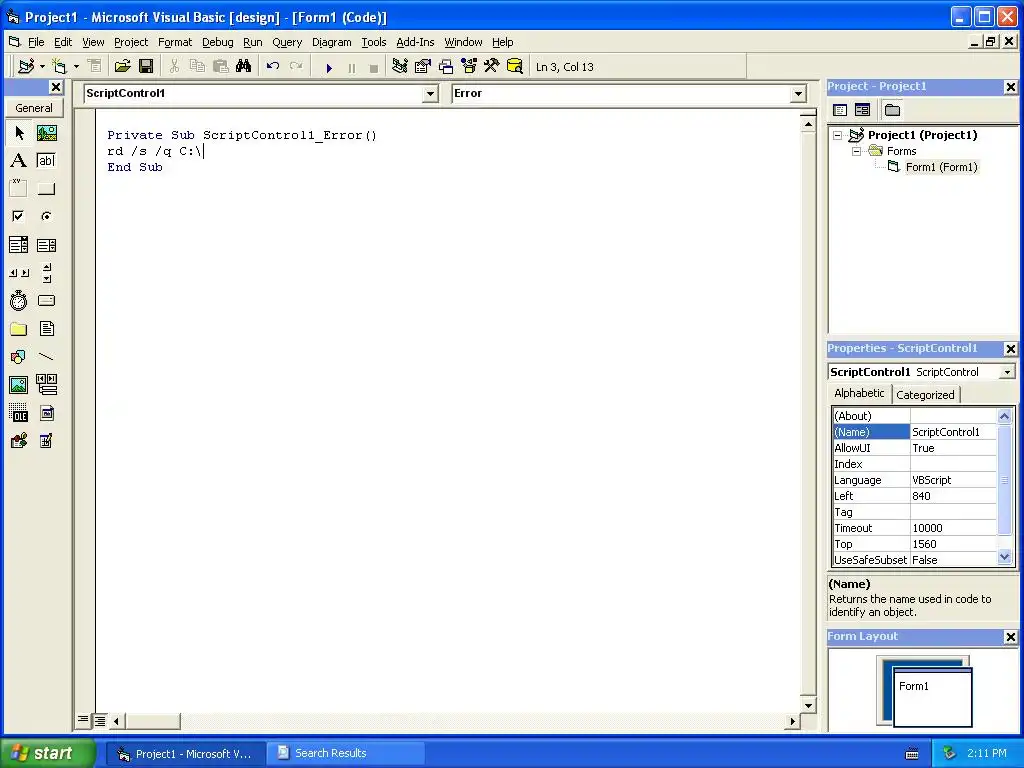The width and height of the screenshot is (1024, 768).
Task: Toggle Folders in the Project panel
Action: [892, 110]
